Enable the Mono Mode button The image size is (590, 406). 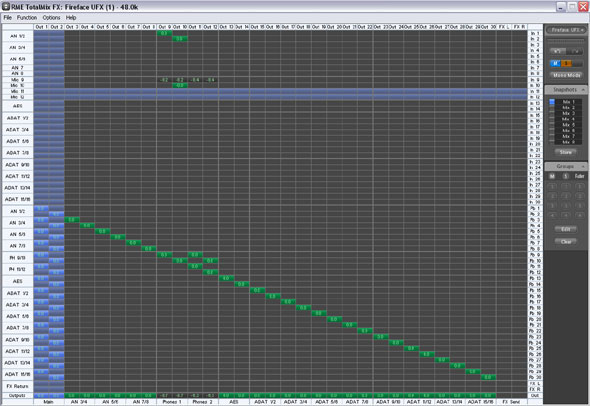[566, 75]
